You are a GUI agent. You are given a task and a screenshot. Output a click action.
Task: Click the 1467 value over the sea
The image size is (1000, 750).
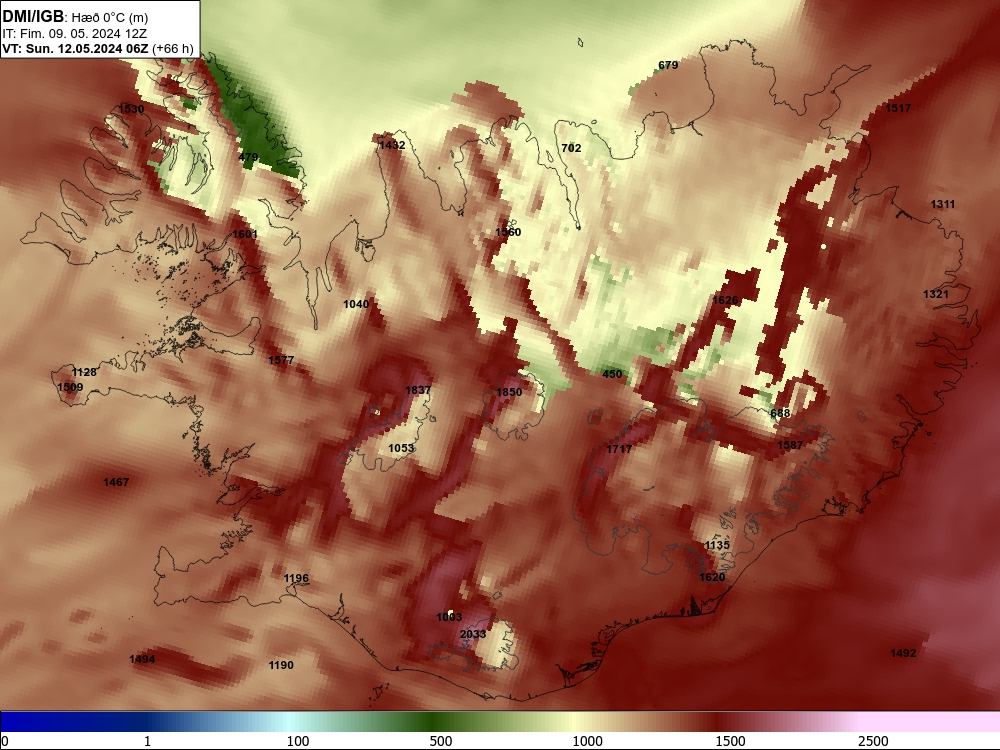(x=116, y=483)
